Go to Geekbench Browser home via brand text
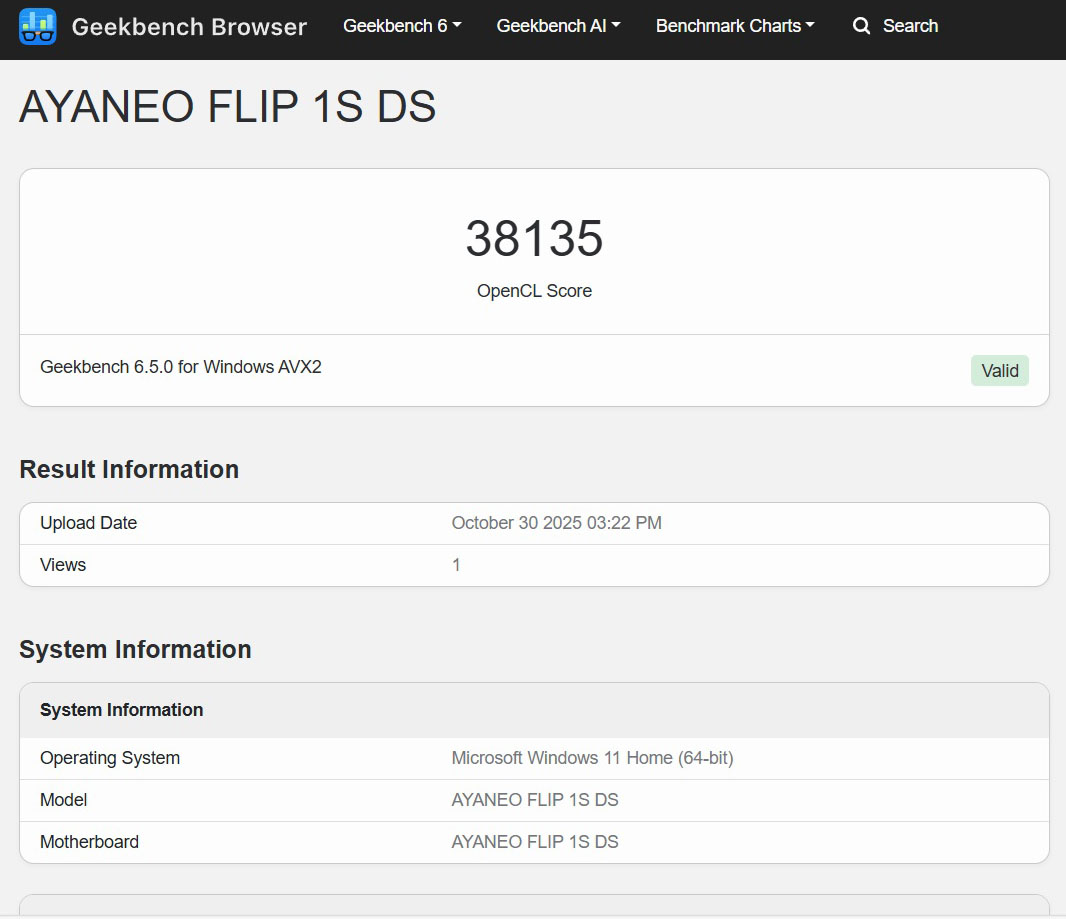This screenshot has width=1066, height=919. (189, 27)
